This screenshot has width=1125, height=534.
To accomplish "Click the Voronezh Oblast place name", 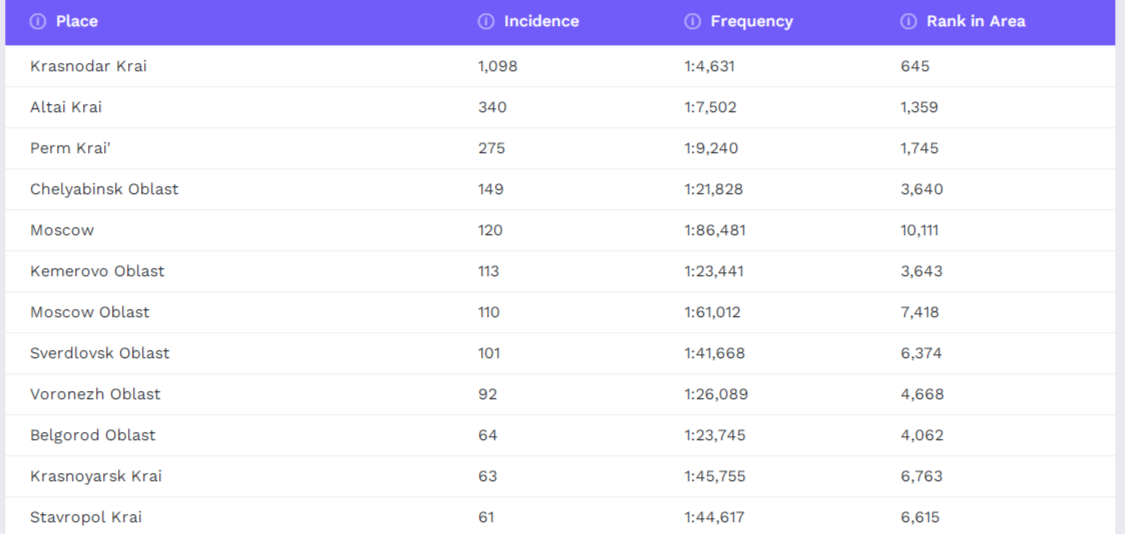I will [x=95, y=394].
